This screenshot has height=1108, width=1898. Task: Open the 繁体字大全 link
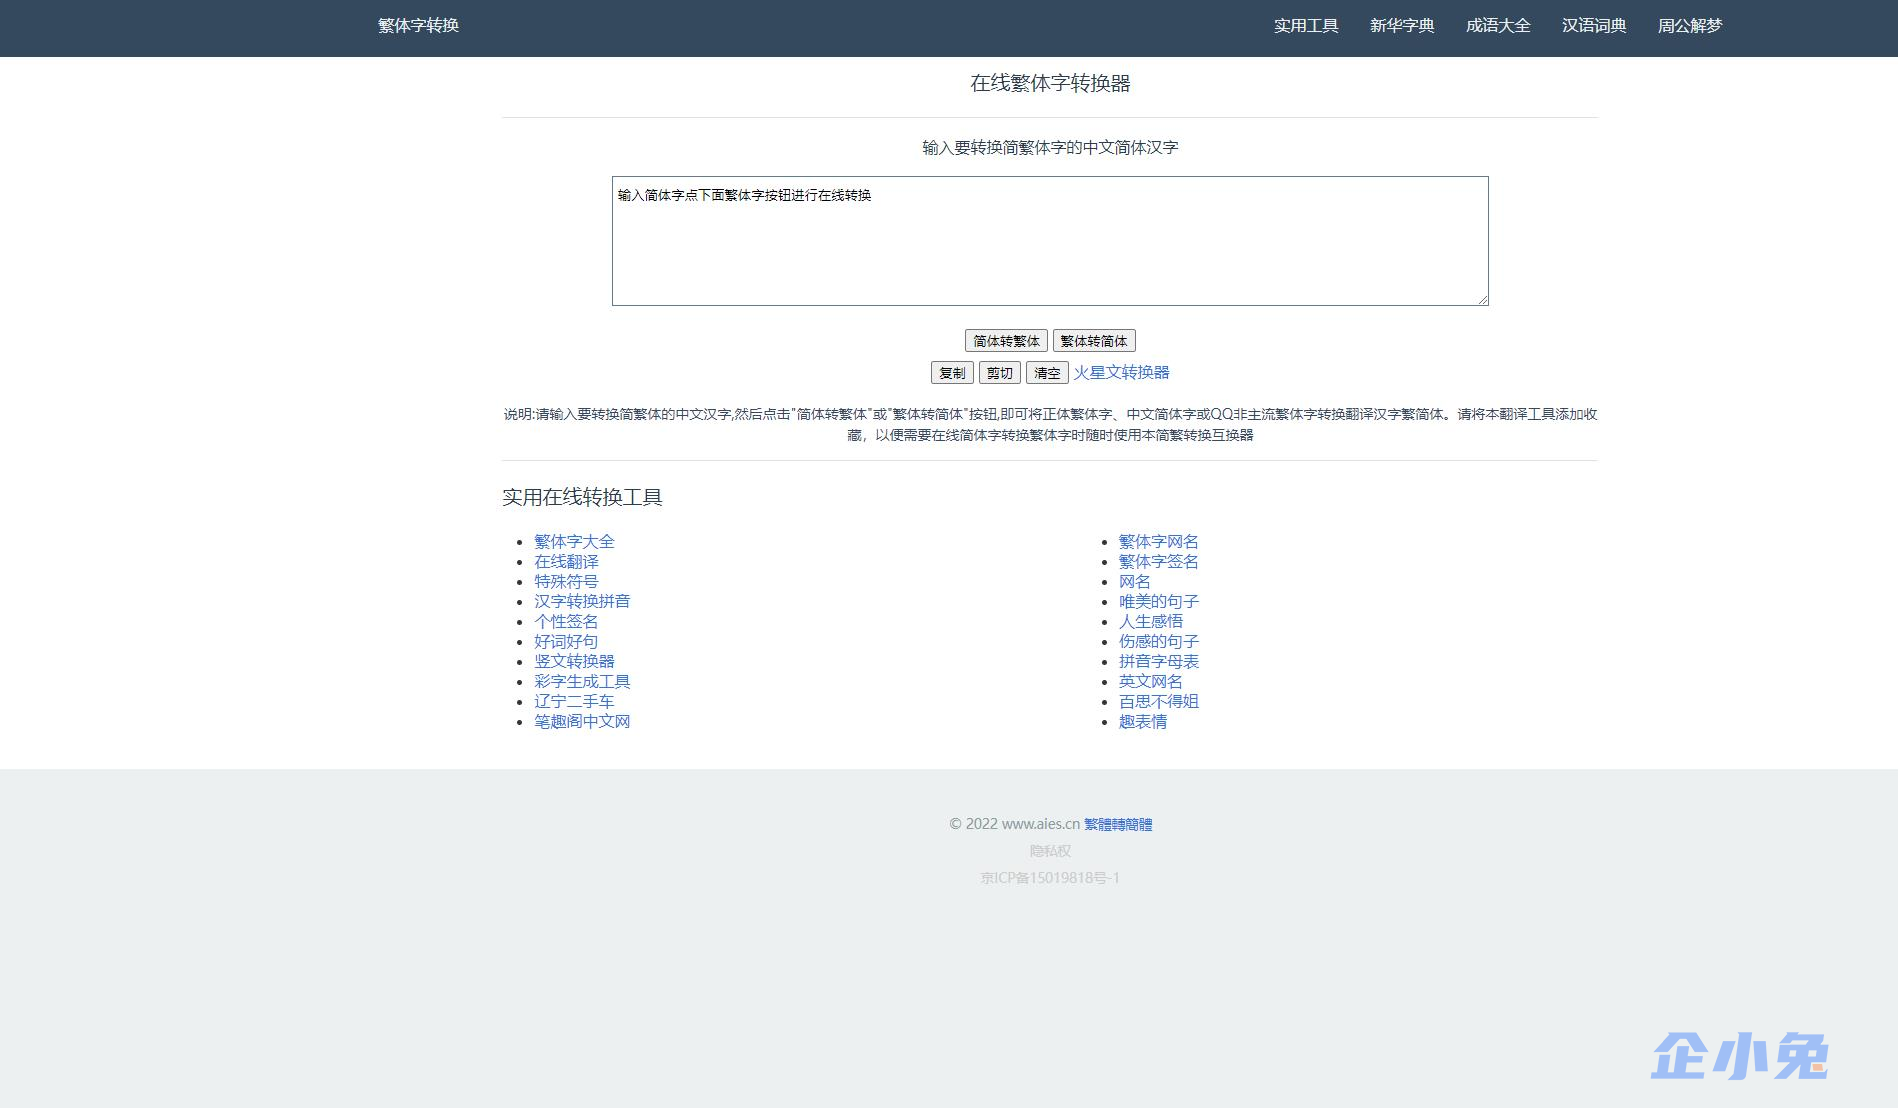pyautogui.click(x=574, y=541)
